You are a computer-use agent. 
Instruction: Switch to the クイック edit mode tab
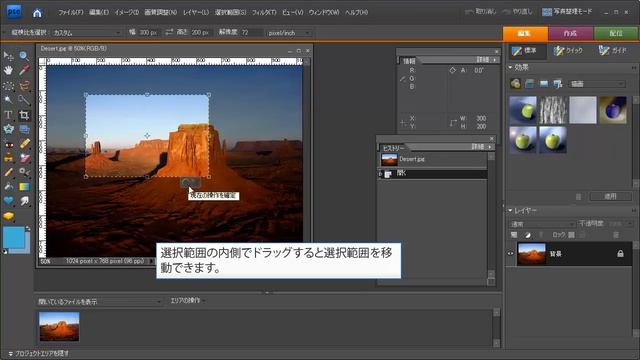coord(568,51)
